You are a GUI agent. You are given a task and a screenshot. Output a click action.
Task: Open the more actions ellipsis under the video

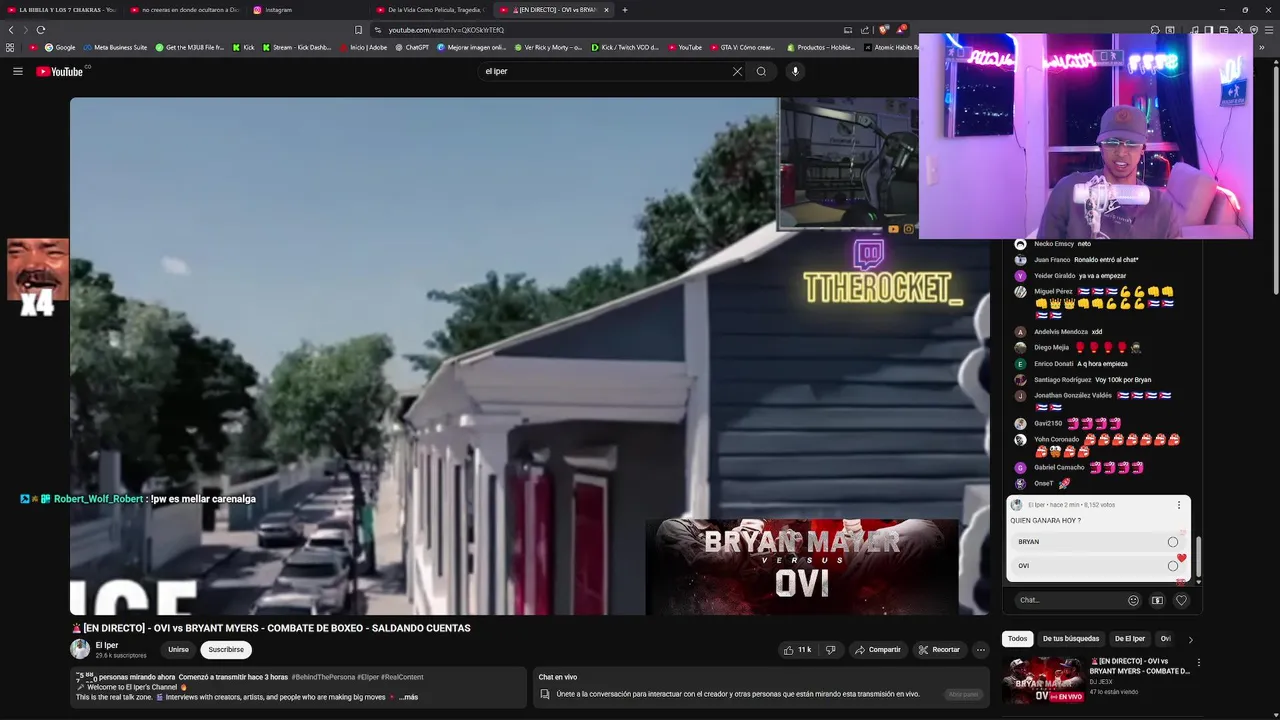tap(981, 650)
